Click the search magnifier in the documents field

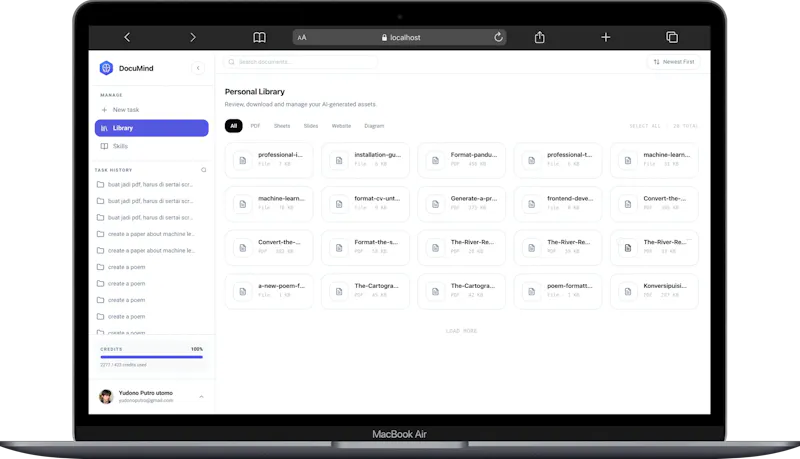pyautogui.click(x=232, y=62)
